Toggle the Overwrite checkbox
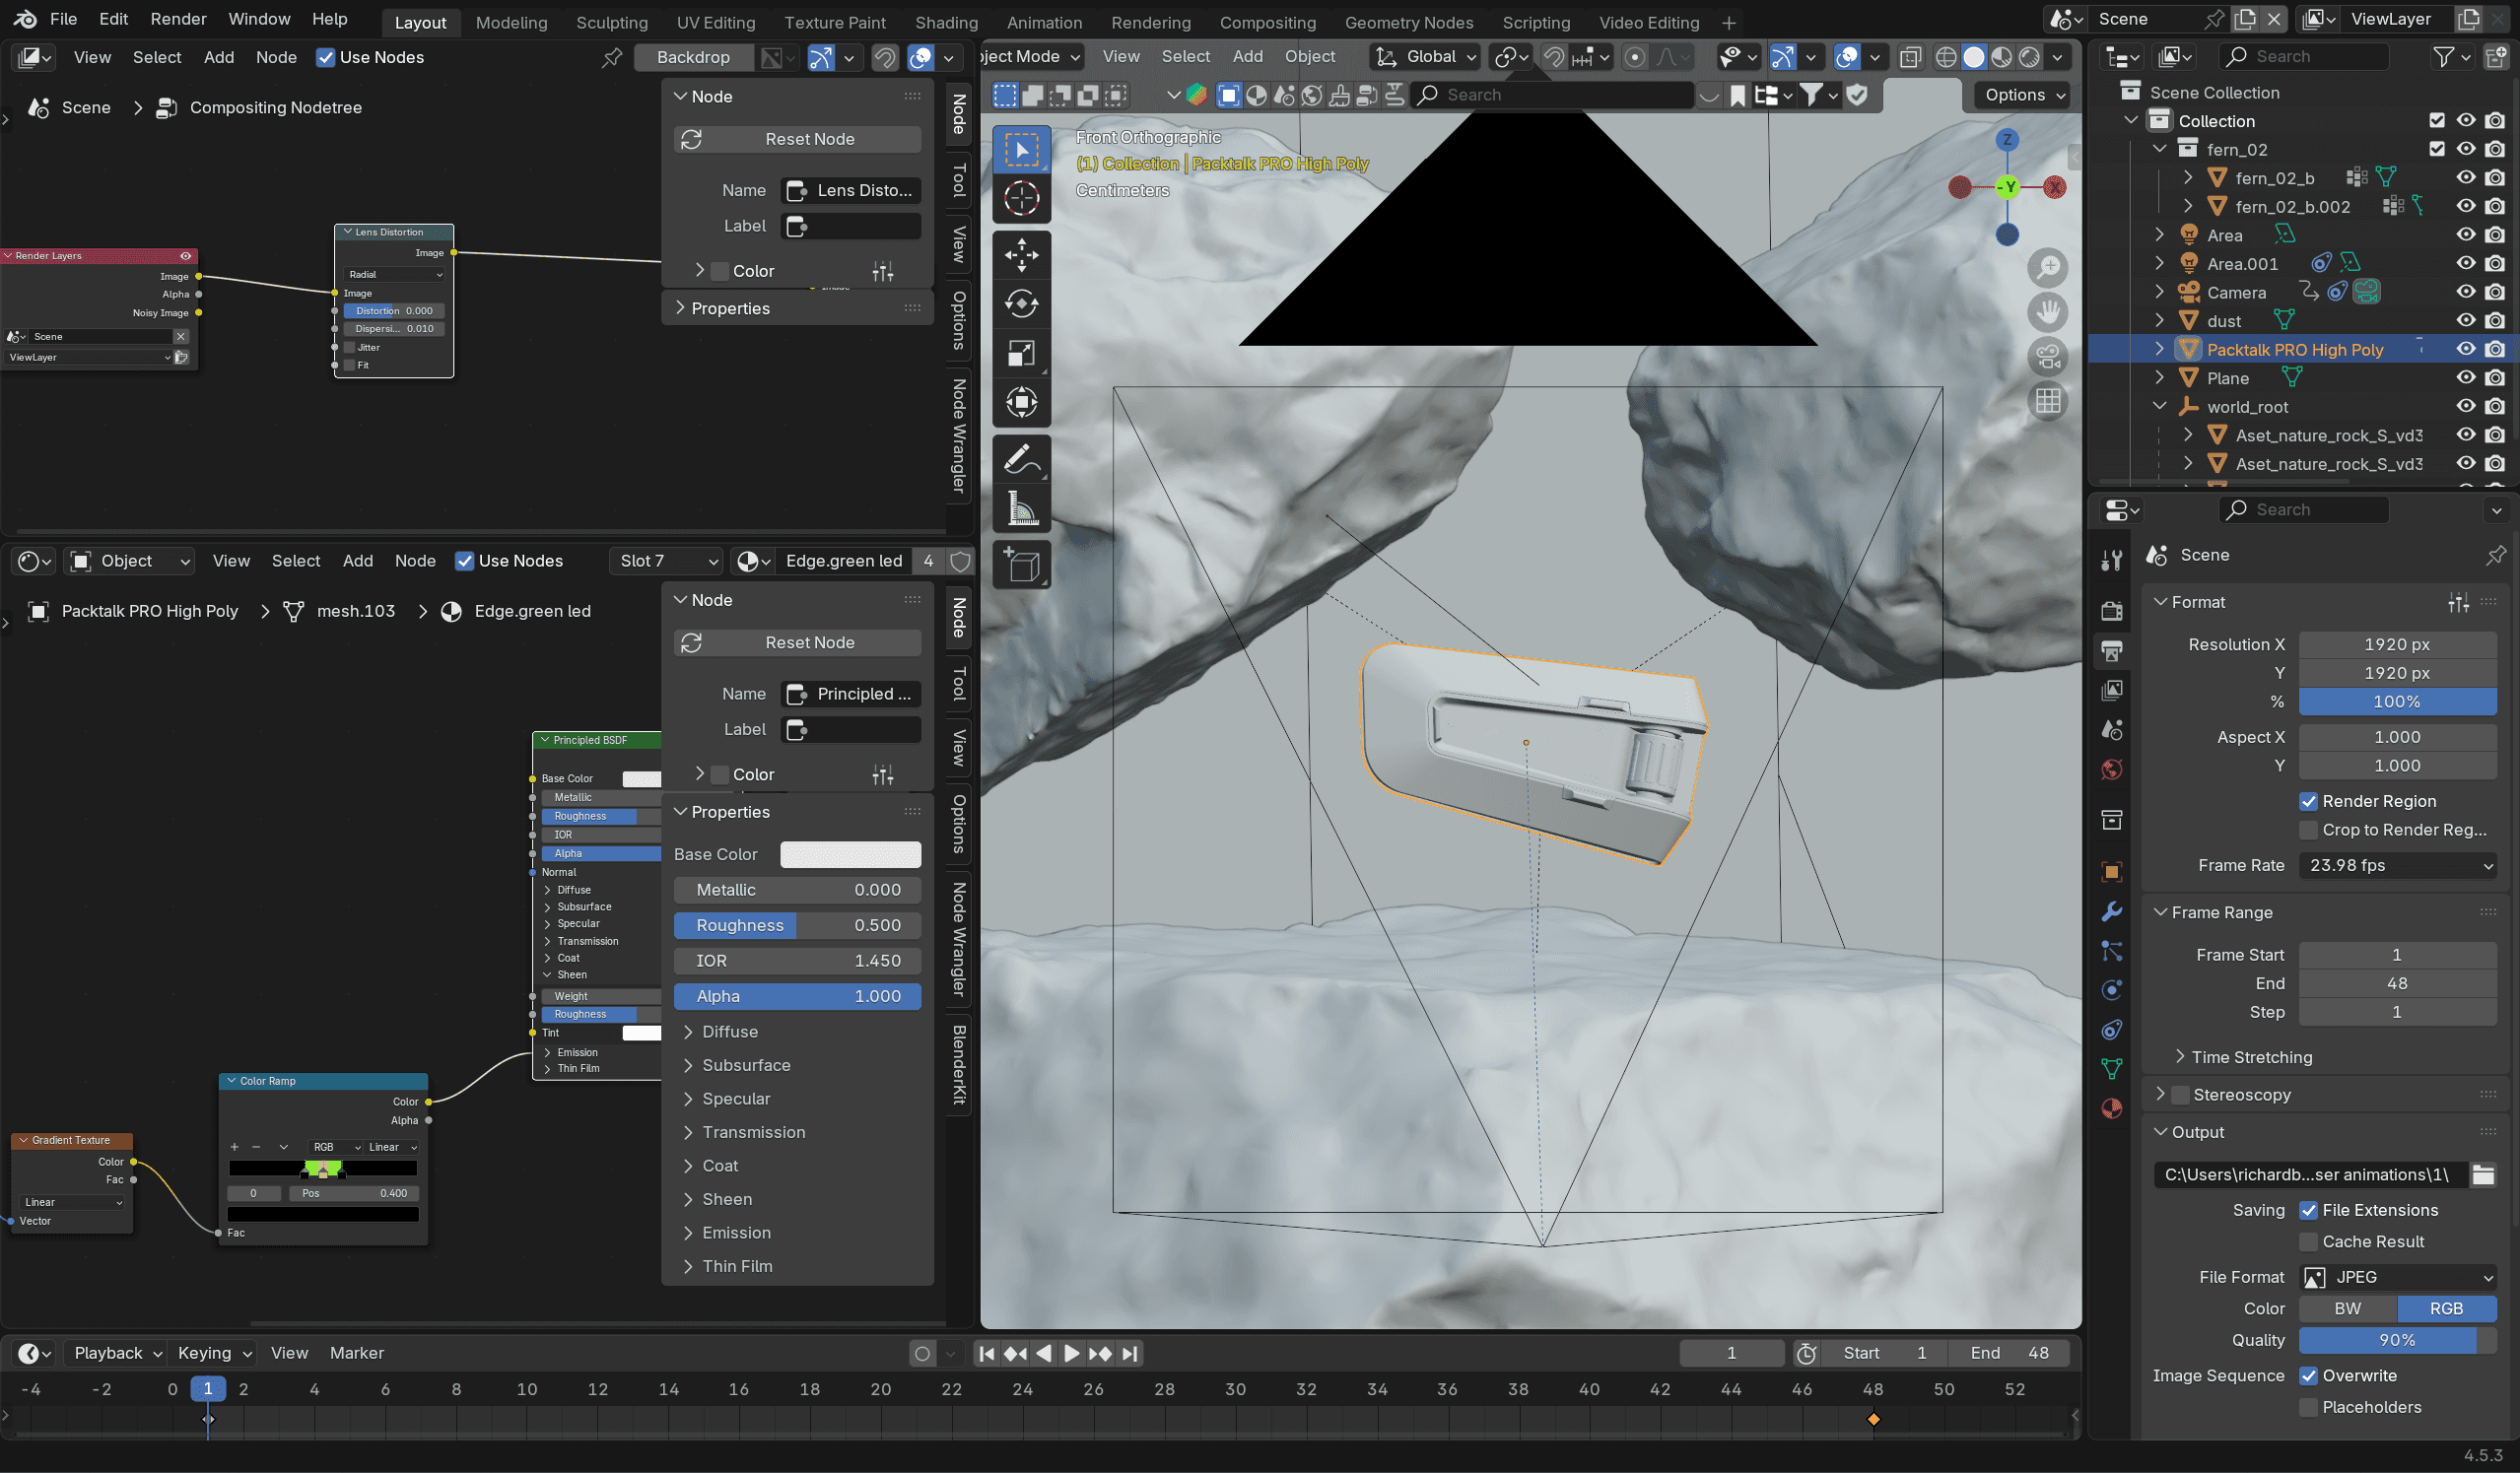 [2309, 1375]
